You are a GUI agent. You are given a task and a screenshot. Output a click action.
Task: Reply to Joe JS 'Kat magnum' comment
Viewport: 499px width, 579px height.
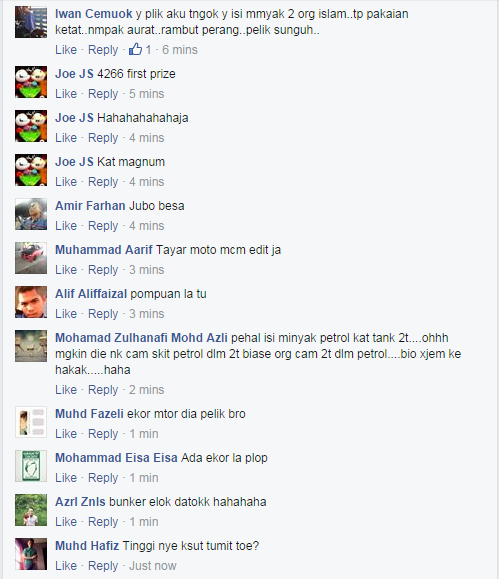103,182
